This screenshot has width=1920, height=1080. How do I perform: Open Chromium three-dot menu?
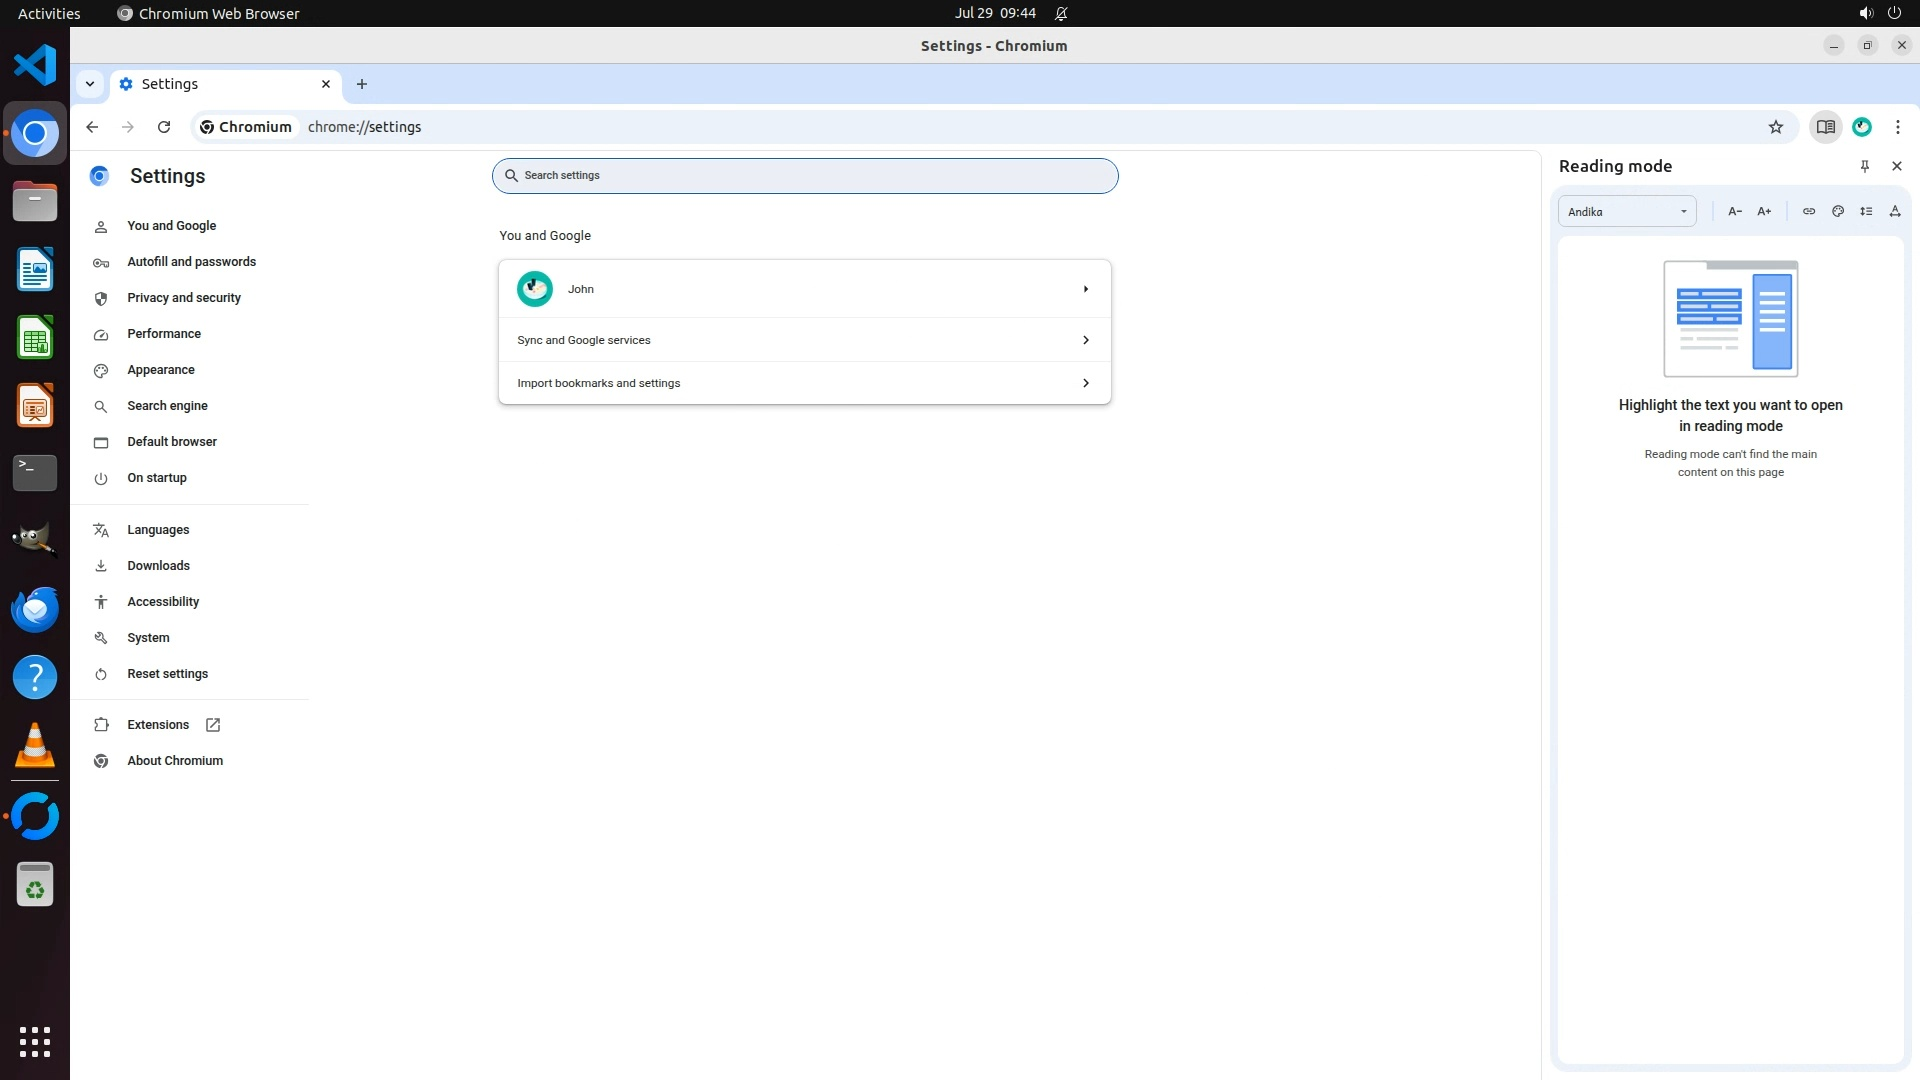coord(1898,127)
